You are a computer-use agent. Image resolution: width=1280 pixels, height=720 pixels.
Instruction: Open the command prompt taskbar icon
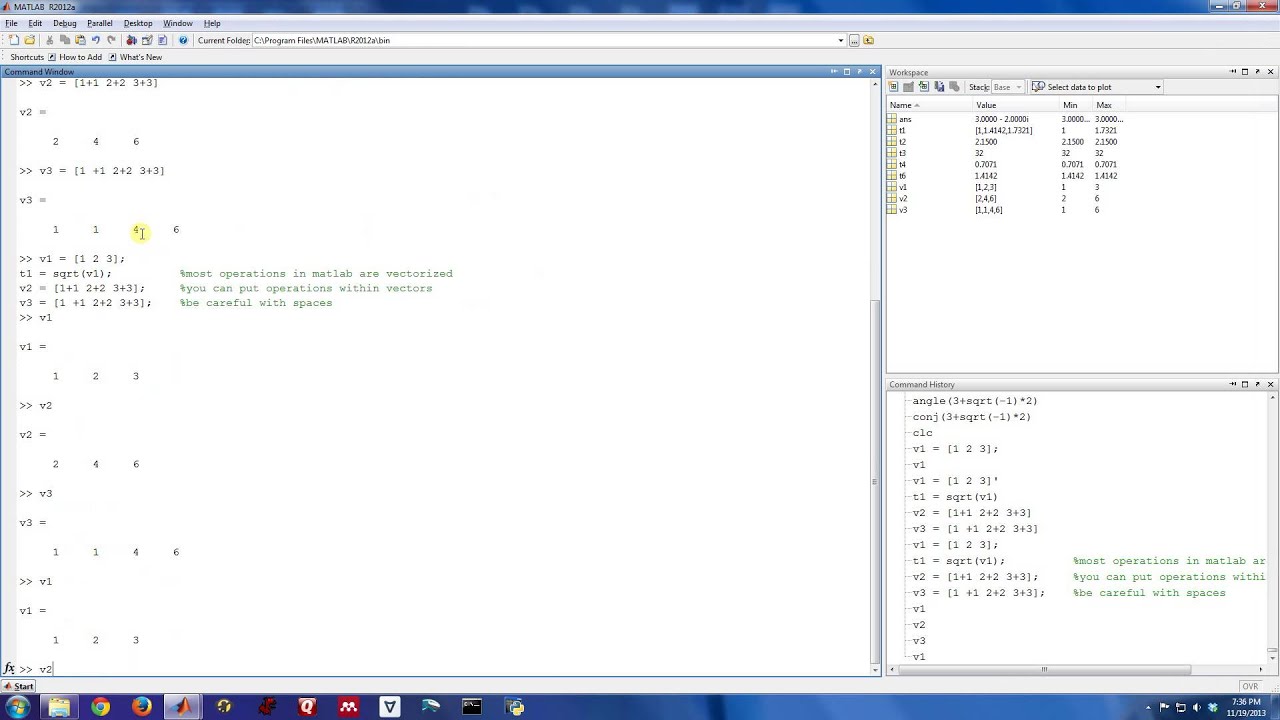(472, 707)
